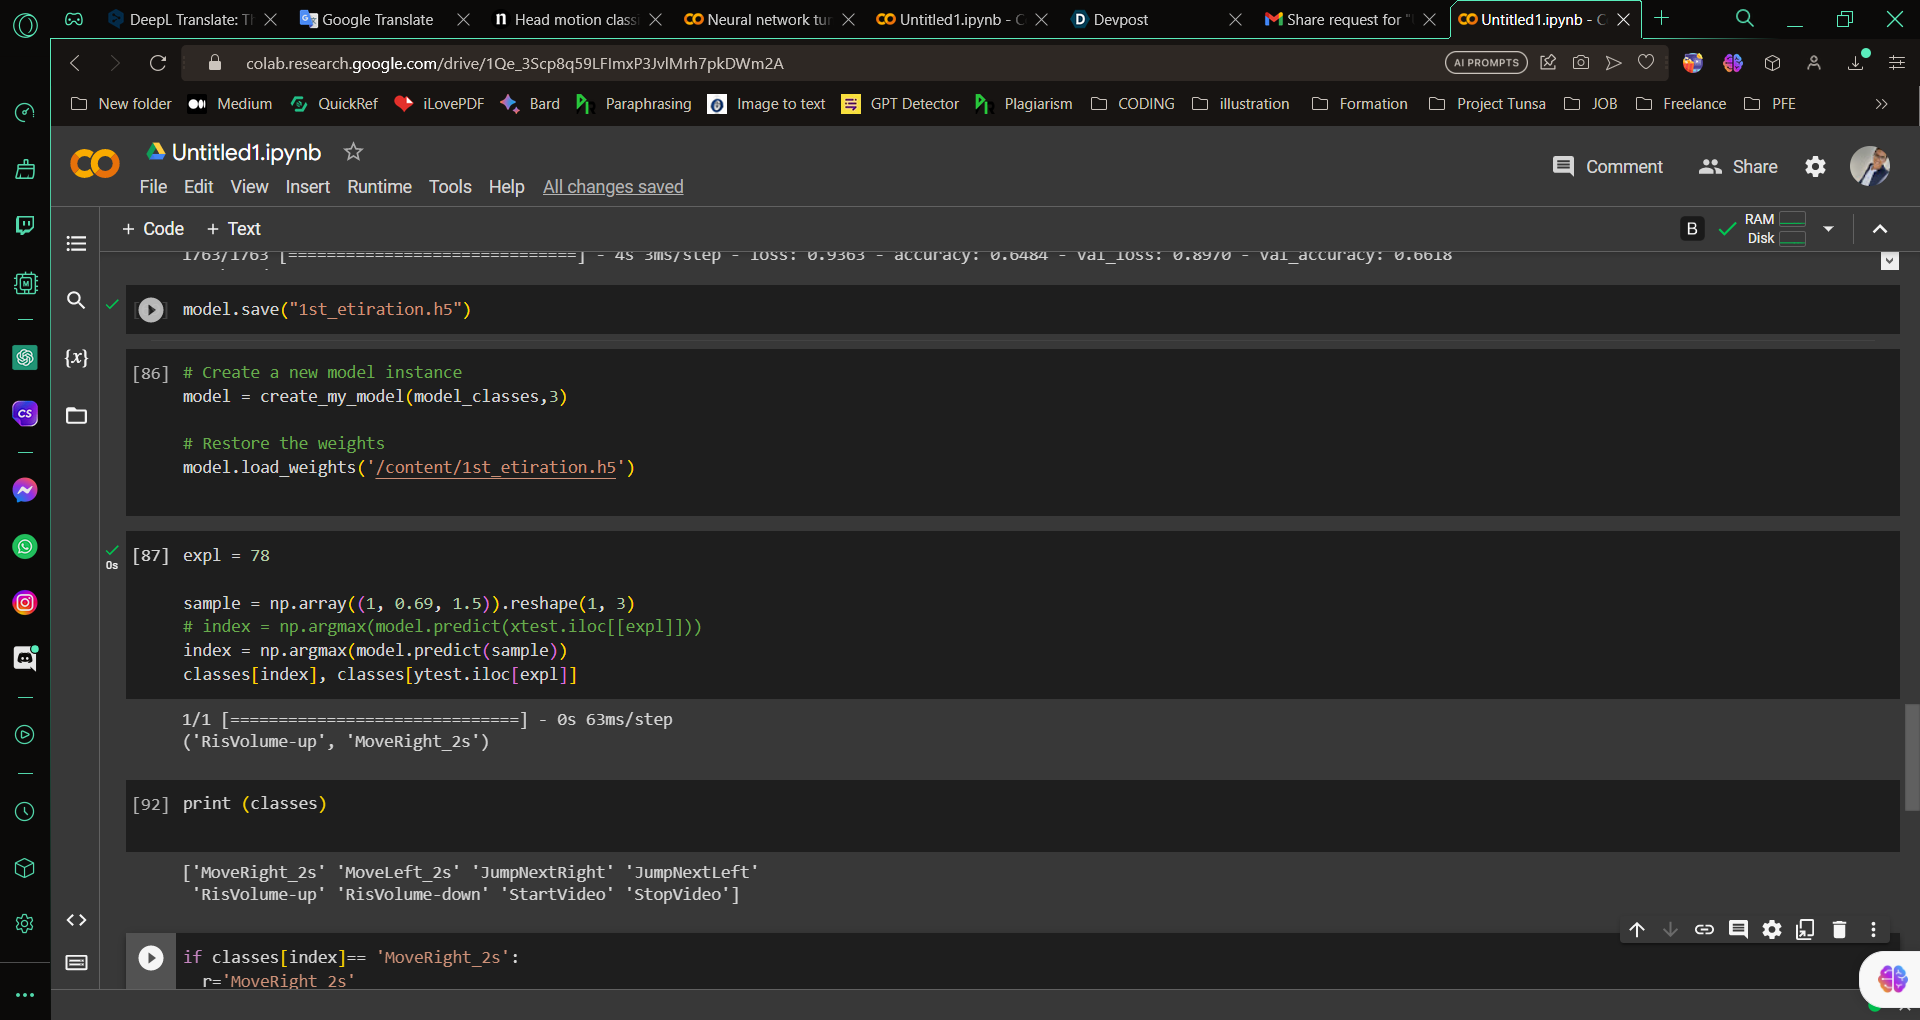The height and width of the screenshot is (1020, 1920).
Task: Open the table of contents panel
Action: 76,243
